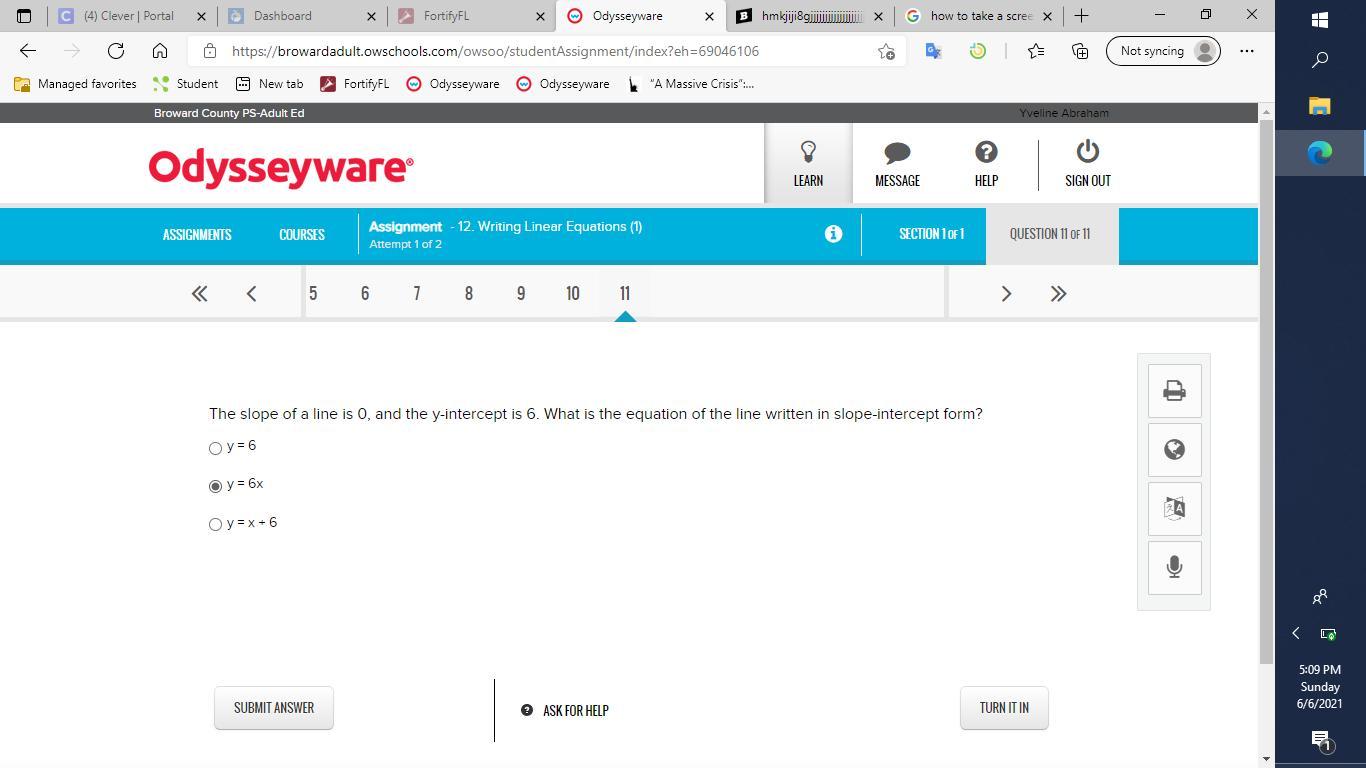Open the 'A Massive Crisis' bookmark
This screenshot has width=1366, height=768.
coord(691,84)
